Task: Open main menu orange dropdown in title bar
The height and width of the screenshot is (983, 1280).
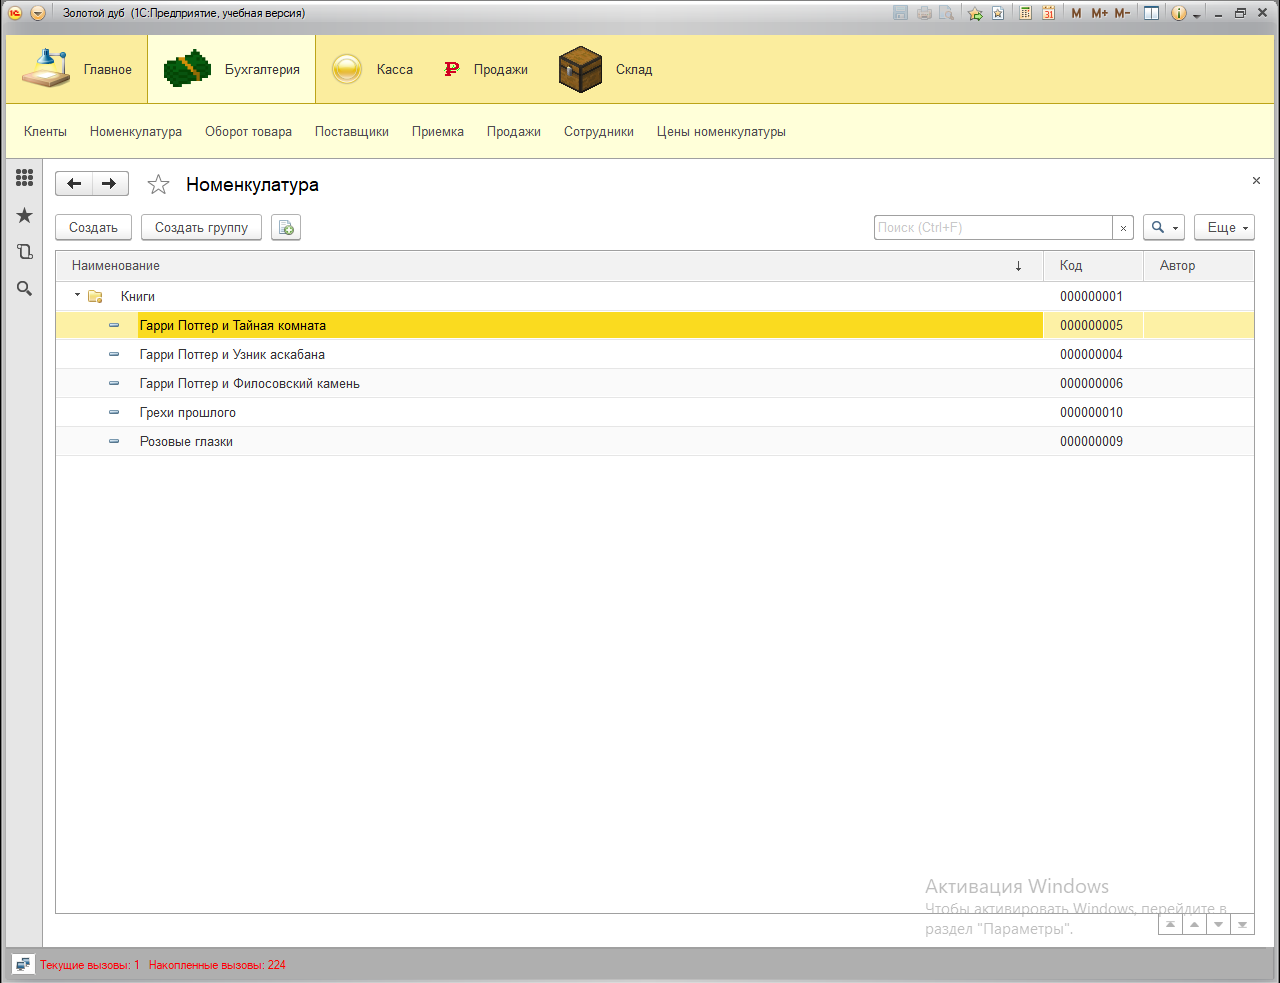Action: tap(38, 13)
